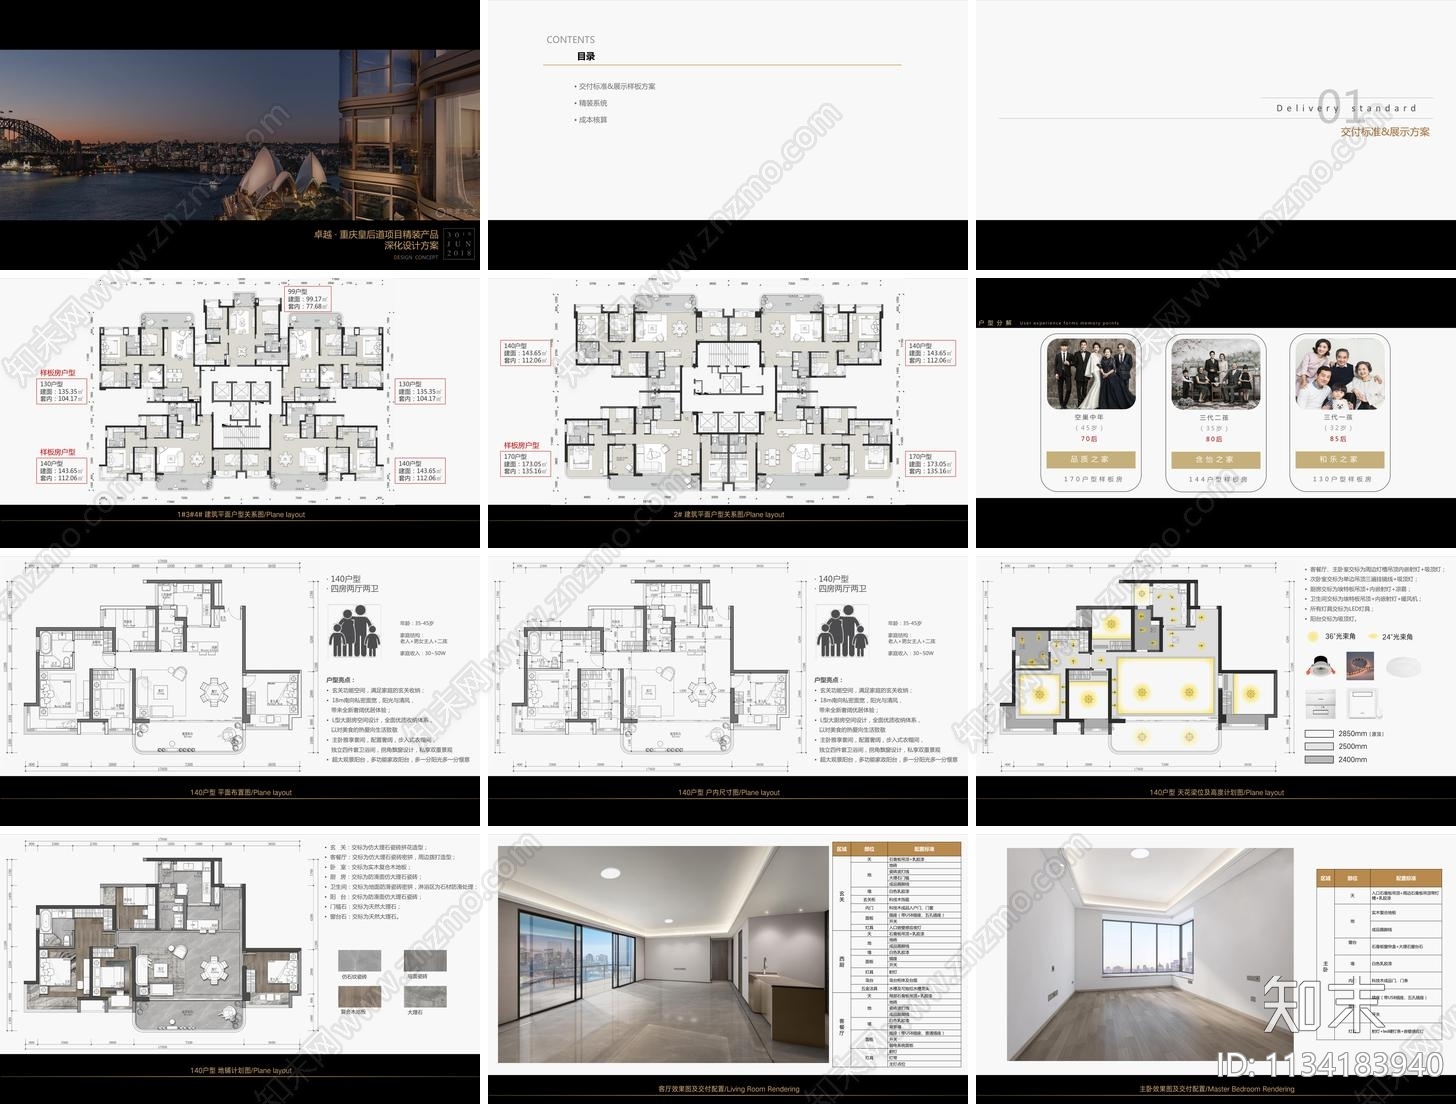Select the 复合木地板 material swatch
The height and width of the screenshot is (1104, 1456).
(x=359, y=997)
